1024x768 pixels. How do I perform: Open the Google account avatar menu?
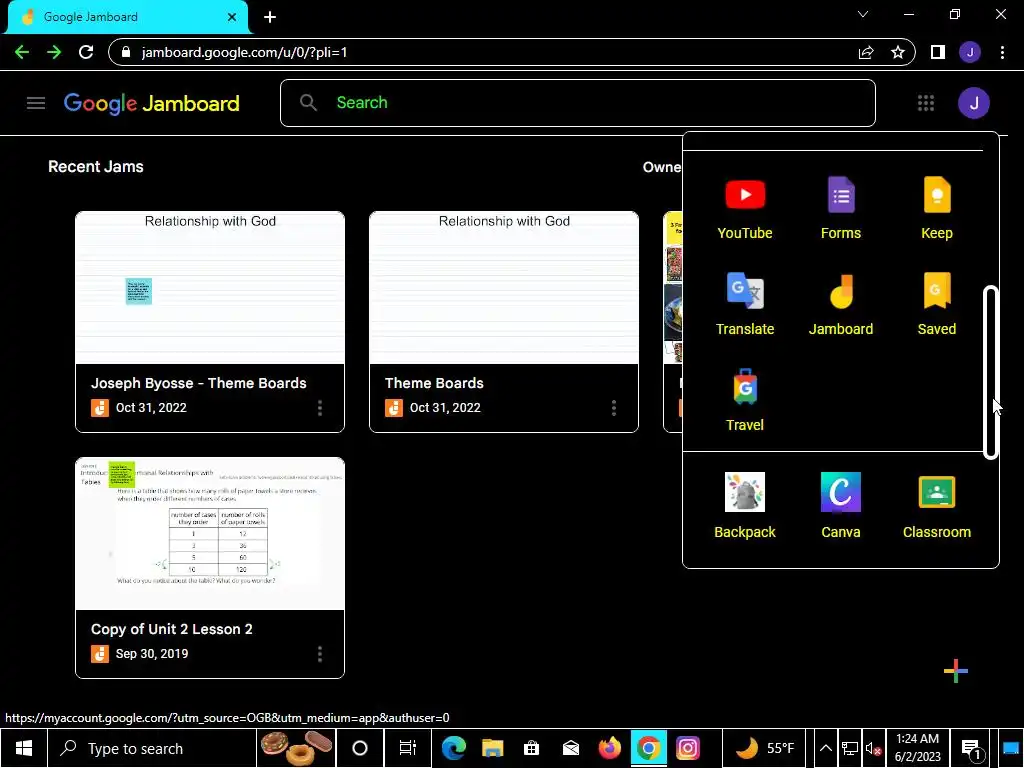(x=973, y=103)
